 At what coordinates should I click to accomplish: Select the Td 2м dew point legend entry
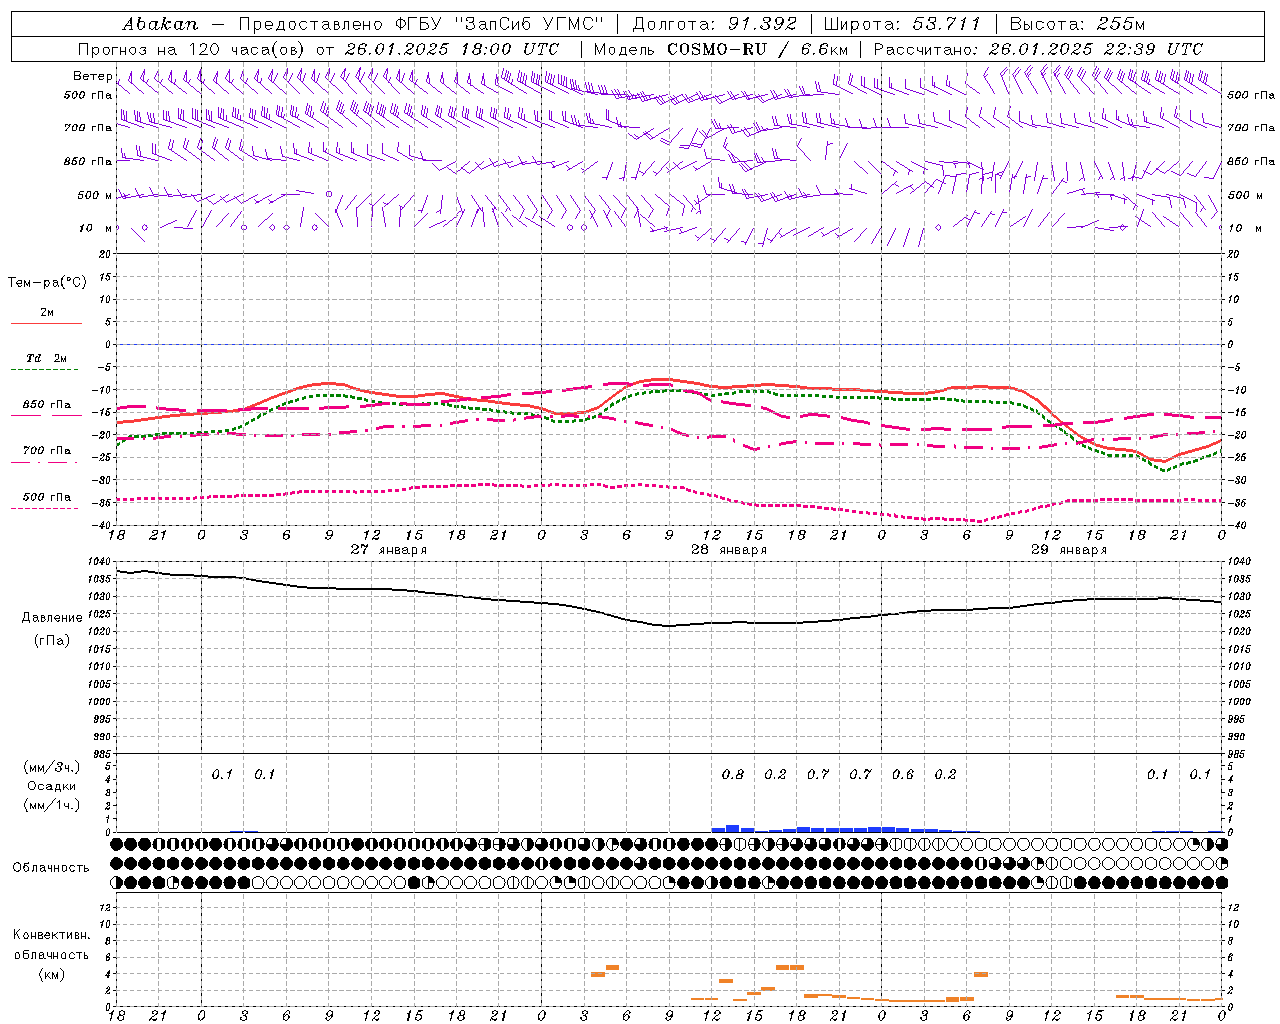[47, 358]
